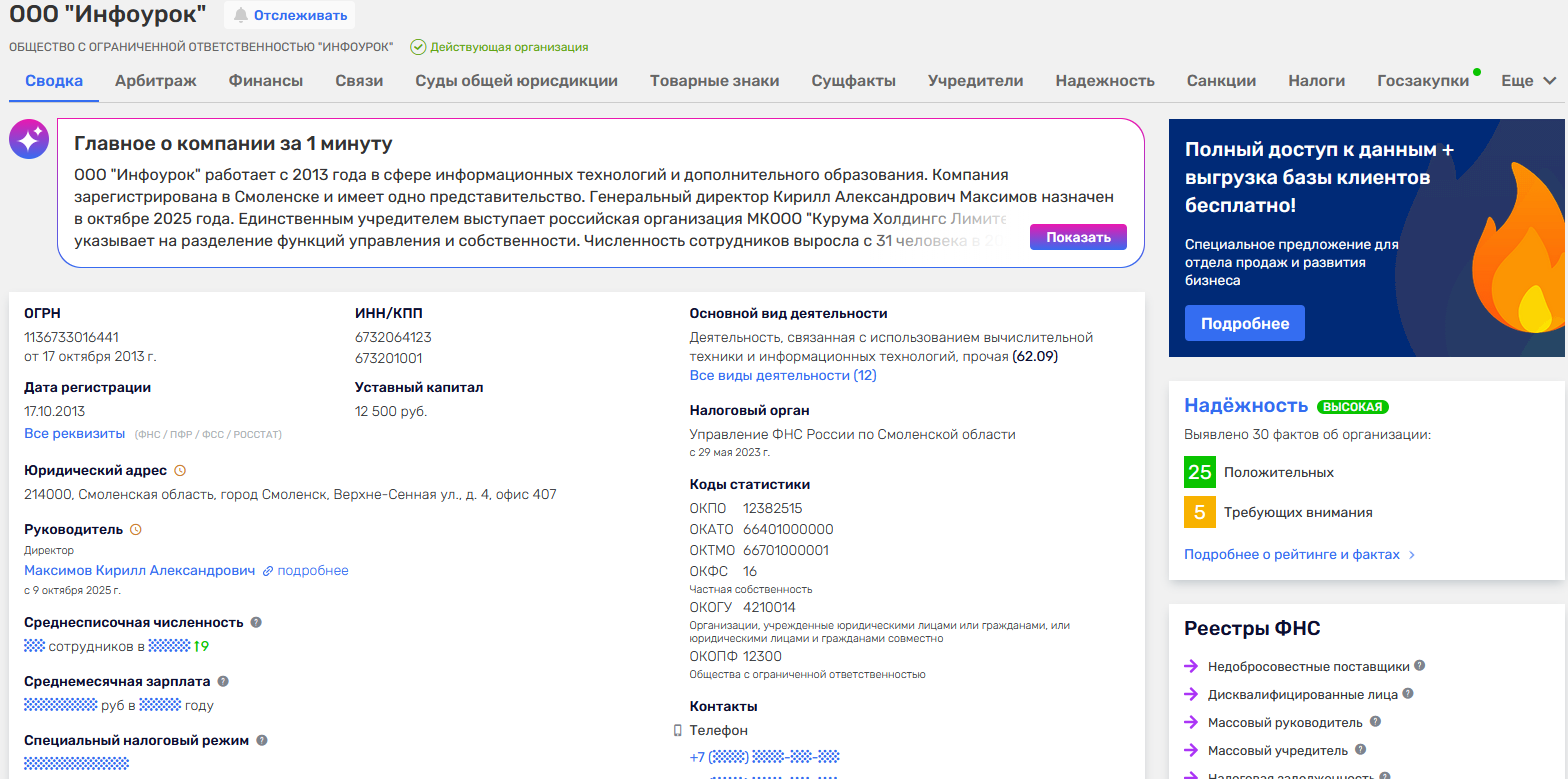Click the help icon next to Дисквалифицированные лица
The height and width of the screenshot is (779, 1568).
point(1408,693)
